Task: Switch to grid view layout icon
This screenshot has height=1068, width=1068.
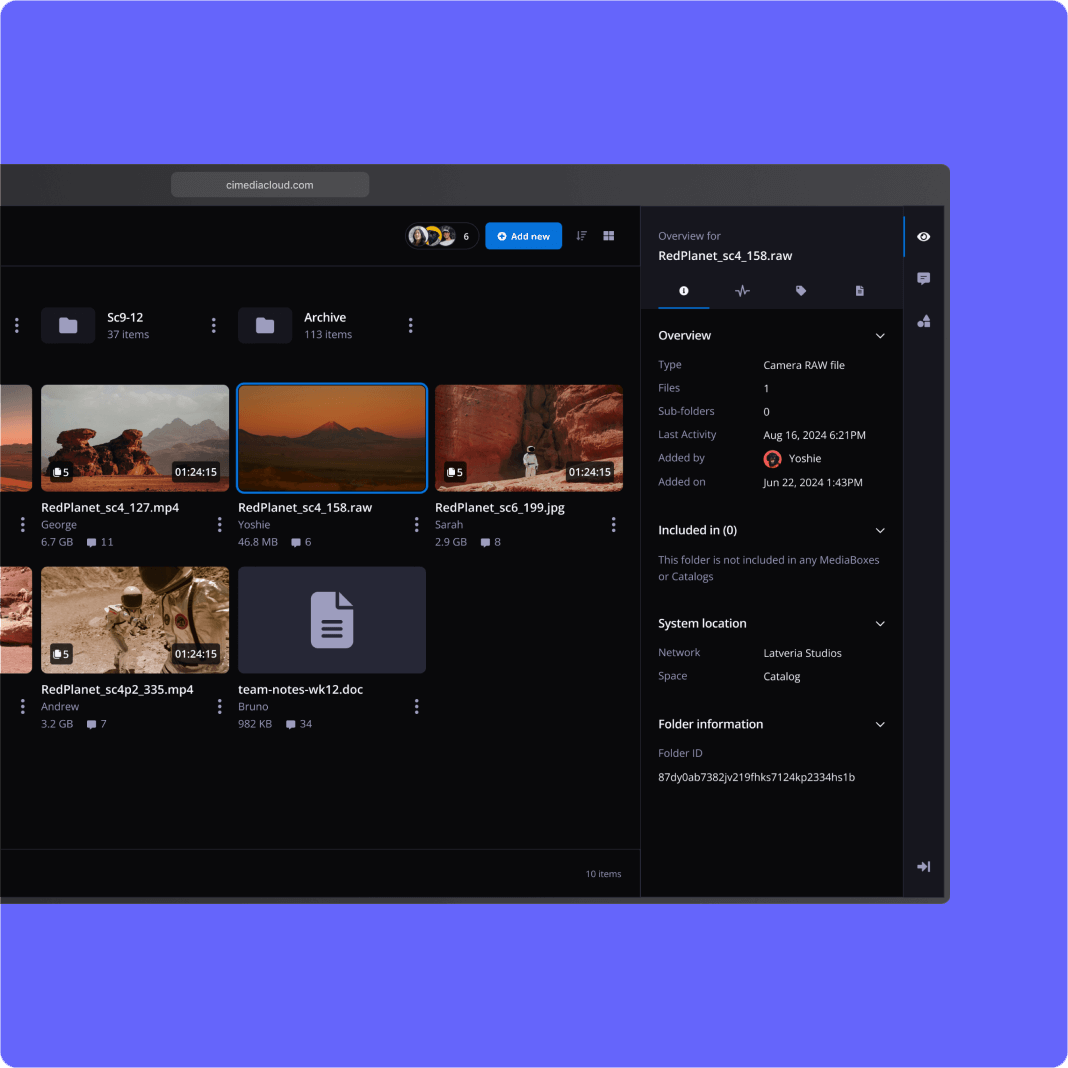Action: [x=608, y=236]
